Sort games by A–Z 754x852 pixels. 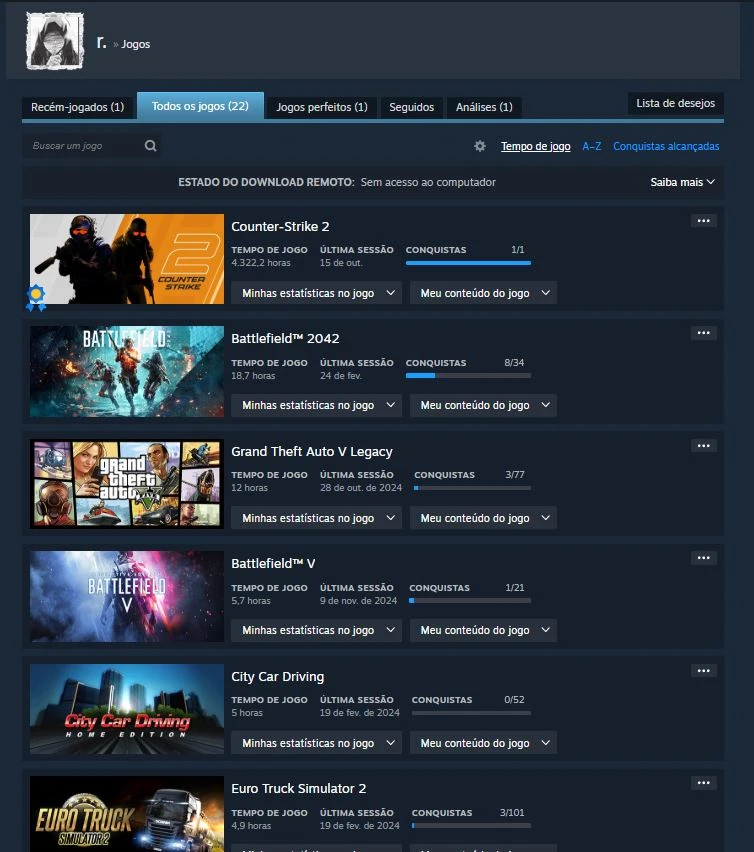pos(592,146)
